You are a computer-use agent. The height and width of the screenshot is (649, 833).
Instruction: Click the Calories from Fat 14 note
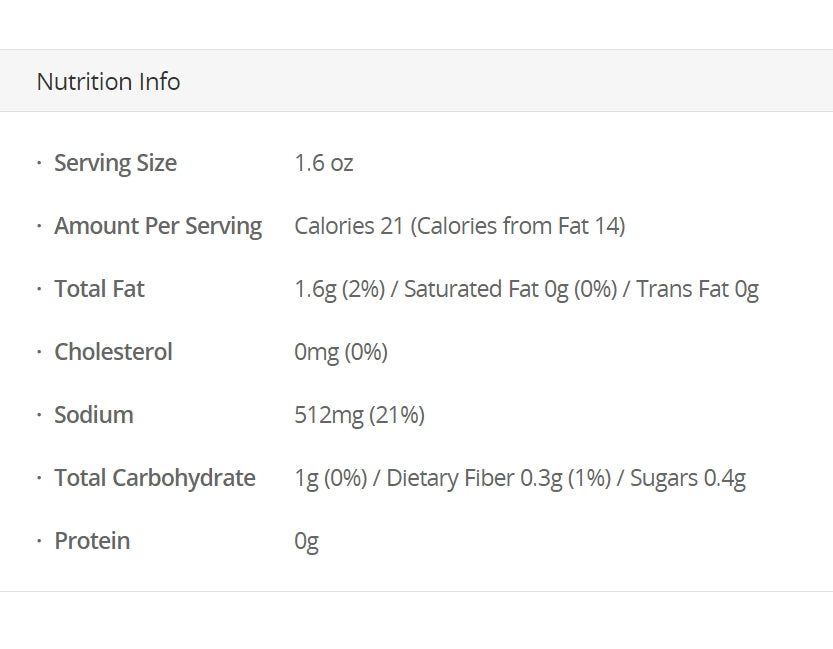pyautogui.click(x=517, y=226)
